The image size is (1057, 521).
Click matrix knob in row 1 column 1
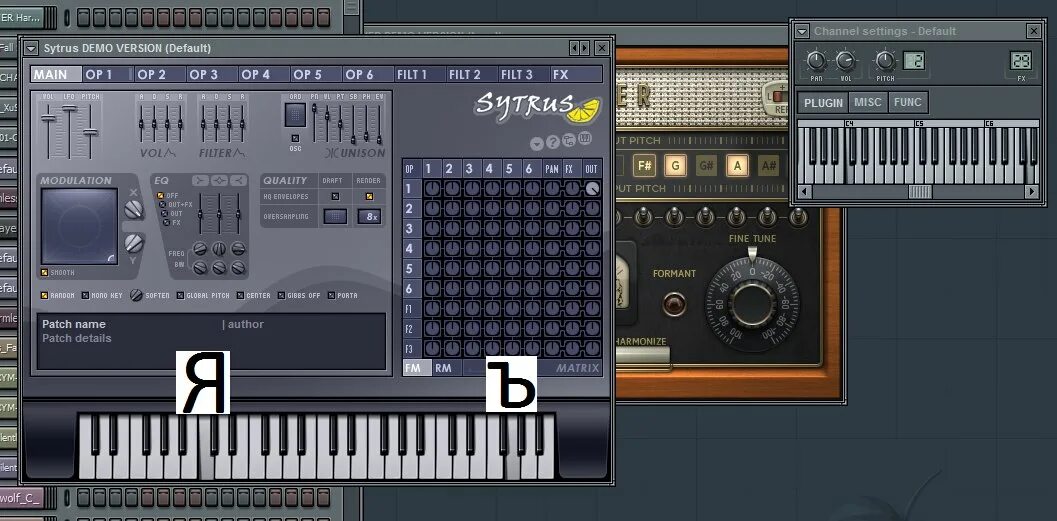tap(431, 189)
